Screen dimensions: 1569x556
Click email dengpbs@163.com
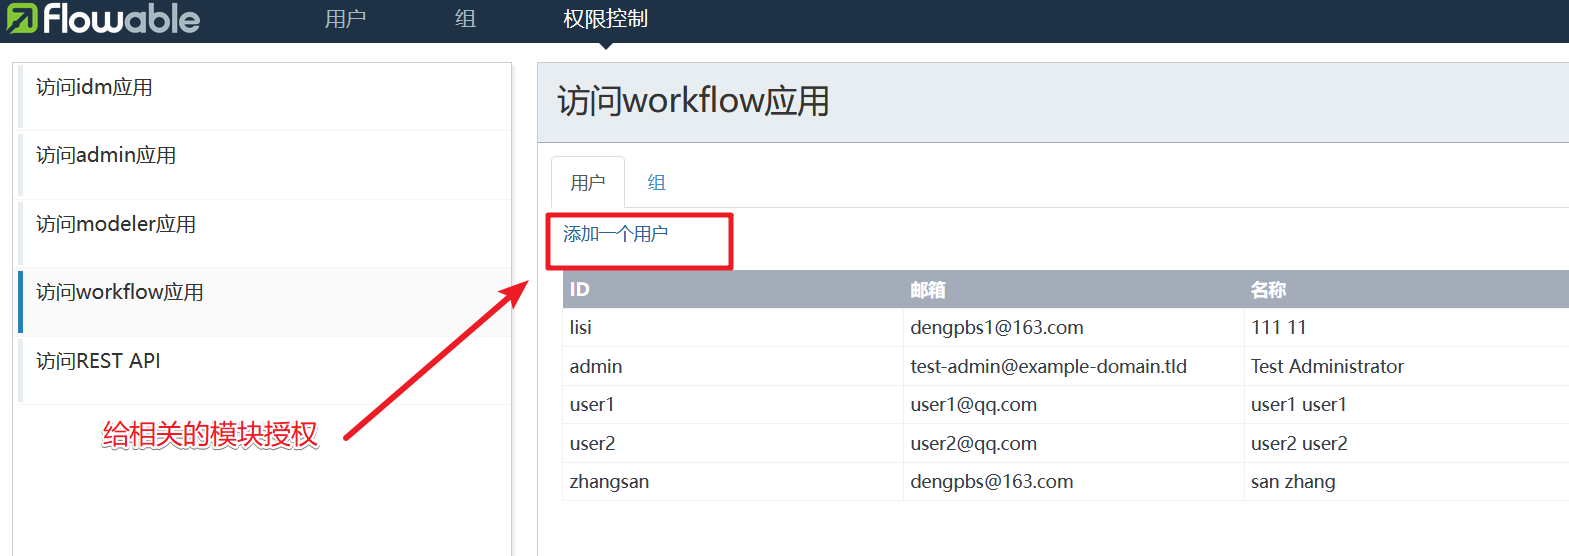click(x=992, y=482)
